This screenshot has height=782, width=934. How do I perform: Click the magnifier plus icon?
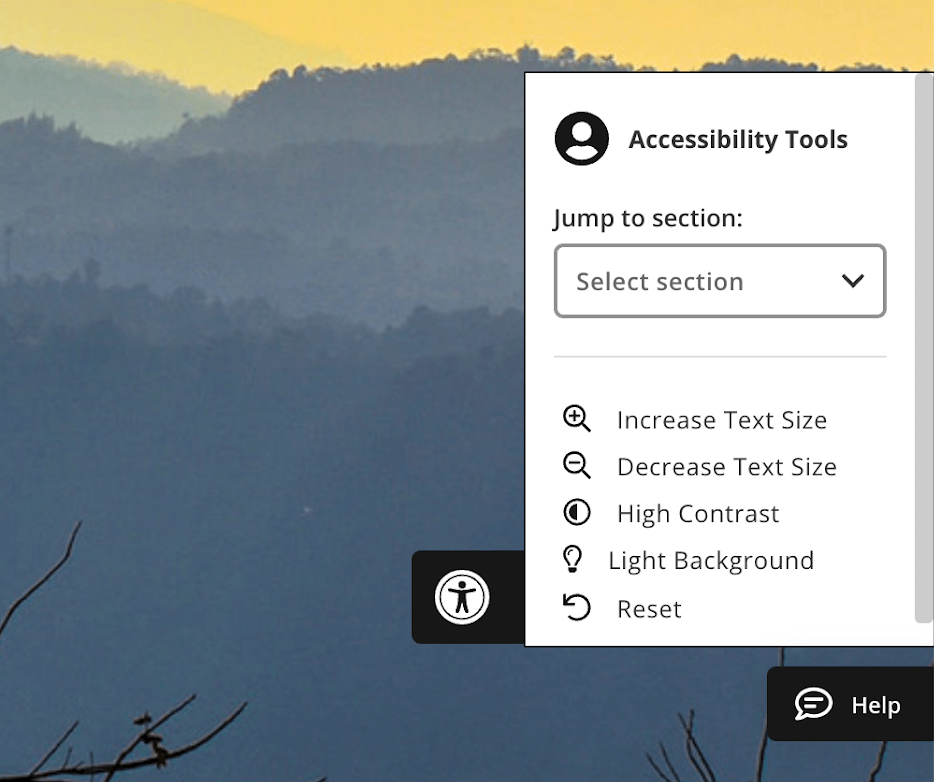coord(577,419)
